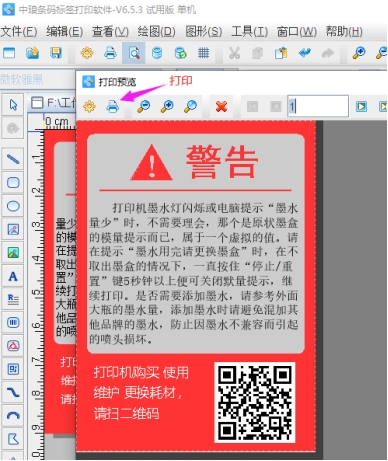Zoom out in the print preview toolbar
The height and width of the screenshot is (461, 388).
(144, 106)
